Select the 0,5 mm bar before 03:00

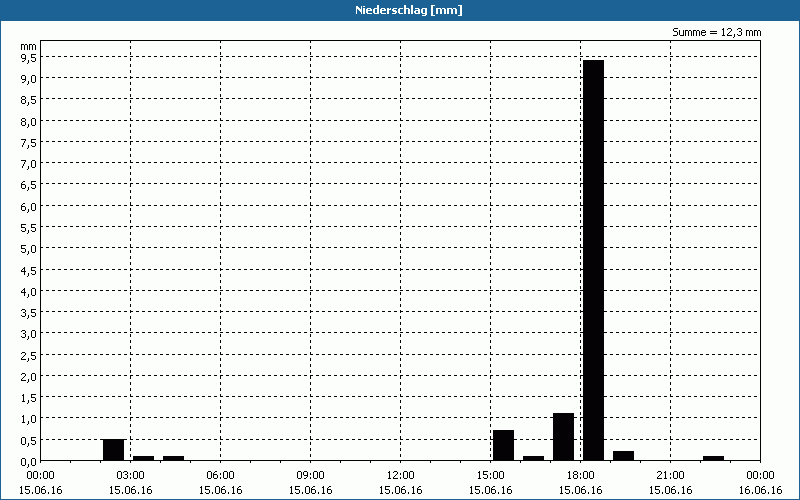pyautogui.click(x=113, y=449)
